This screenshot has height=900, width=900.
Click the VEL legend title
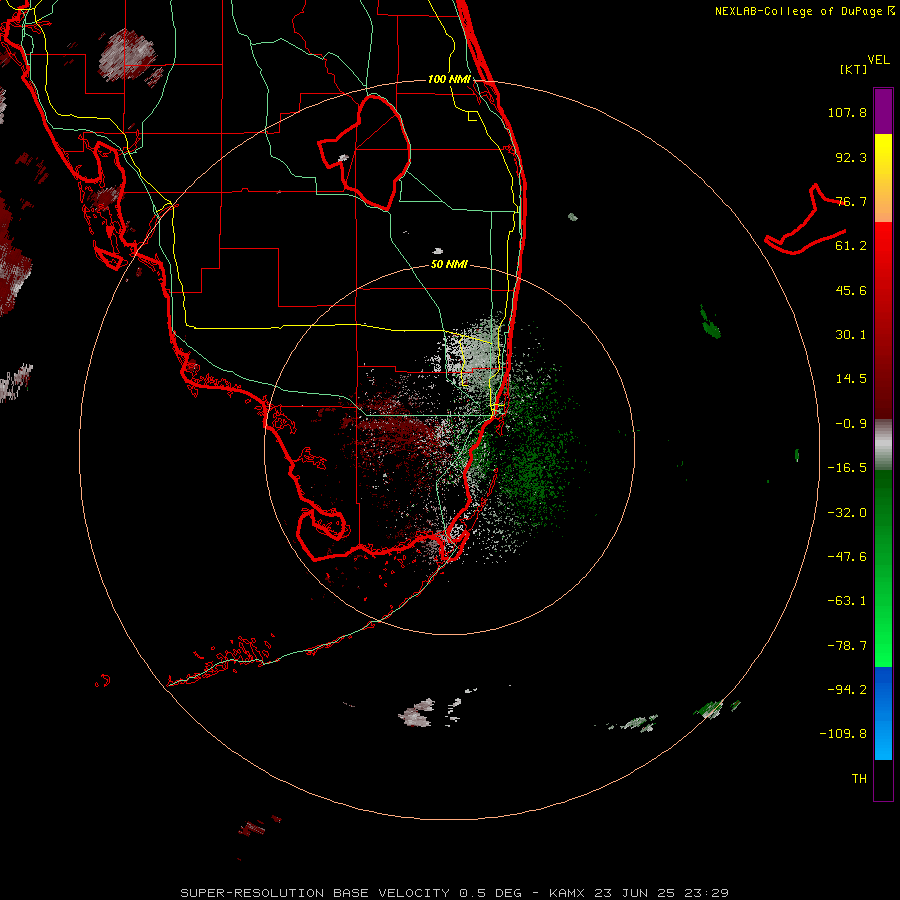click(878, 60)
